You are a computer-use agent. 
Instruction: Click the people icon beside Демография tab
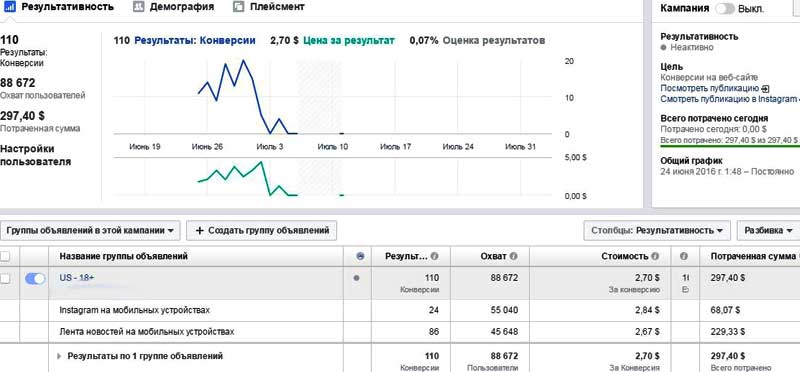pyautogui.click(x=138, y=7)
